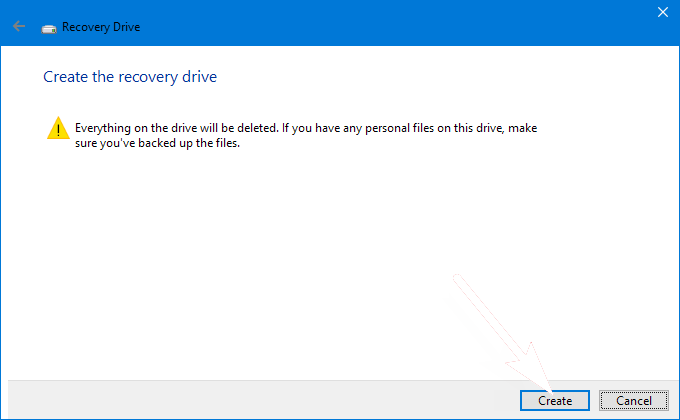Click the 'Everything on the drive will be deleted' warning text
Image resolution: width=680 pixels, height=420 pixels.
pyautogui.click(x=306, y=135)
